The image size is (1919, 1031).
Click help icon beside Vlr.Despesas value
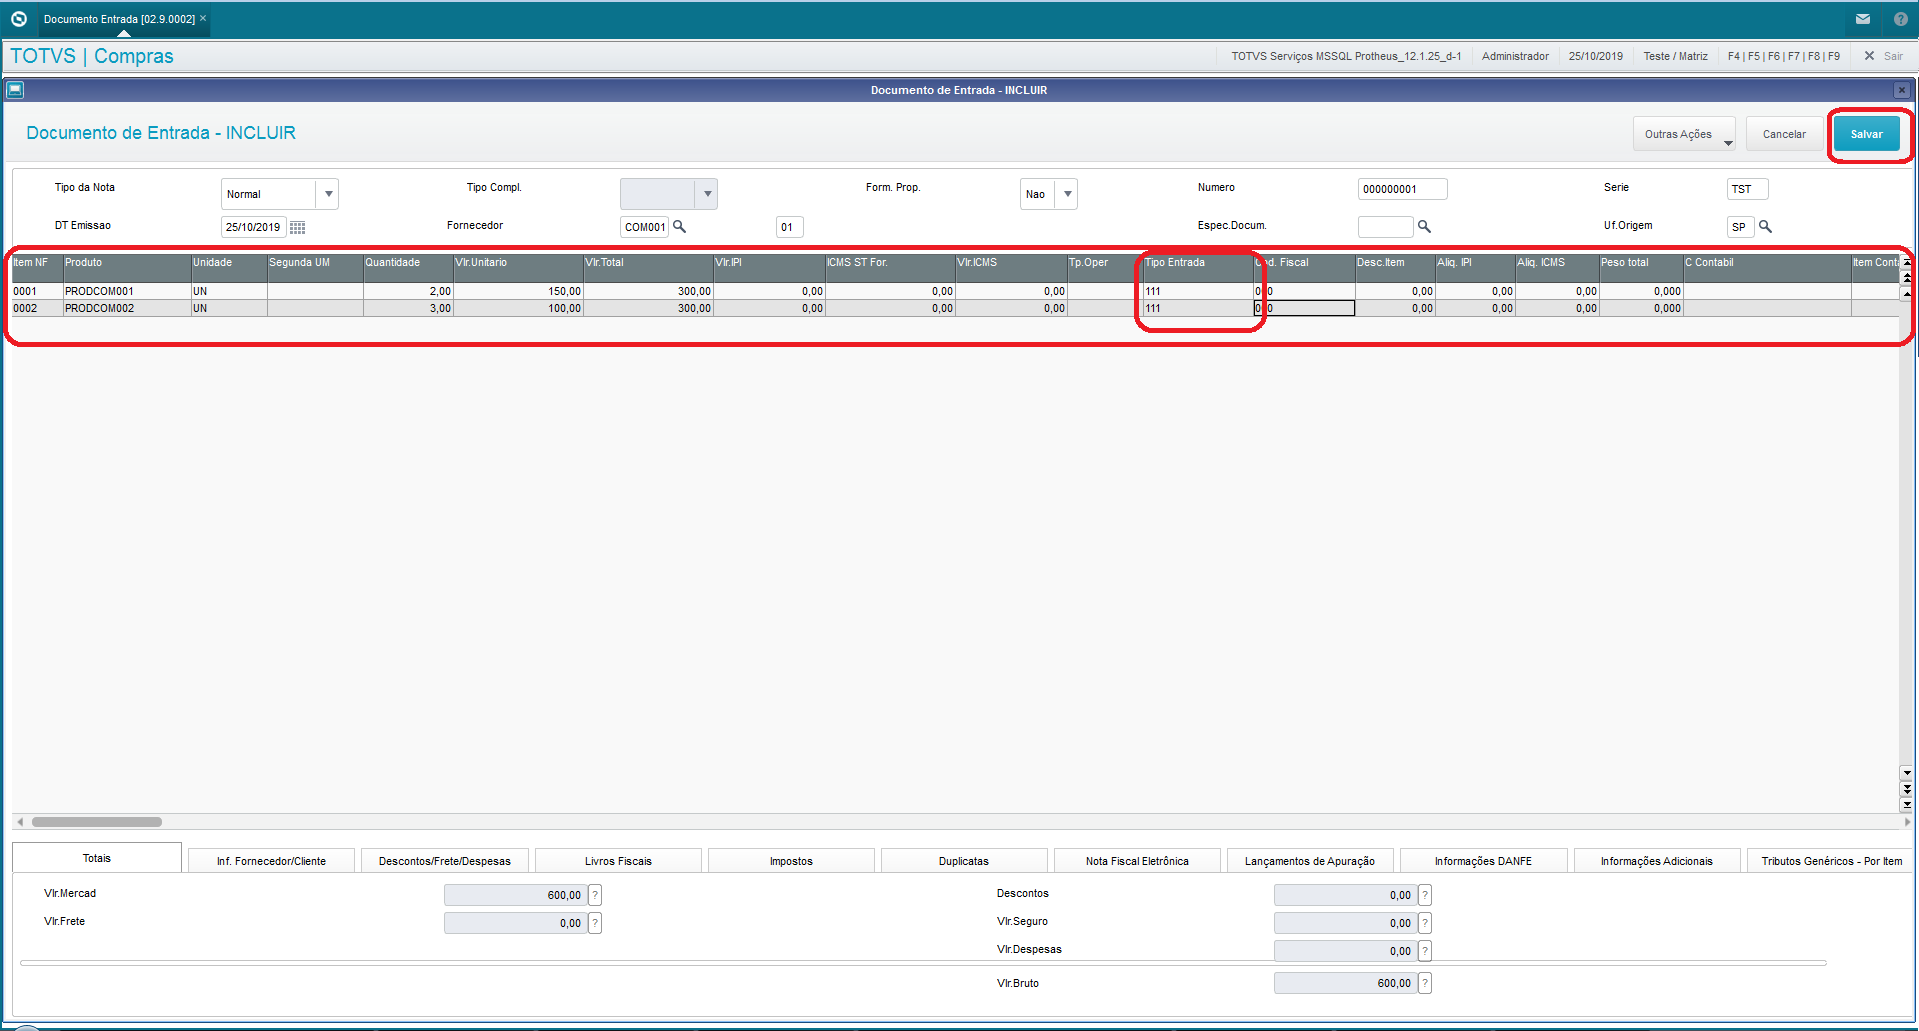click(1425, 951)
